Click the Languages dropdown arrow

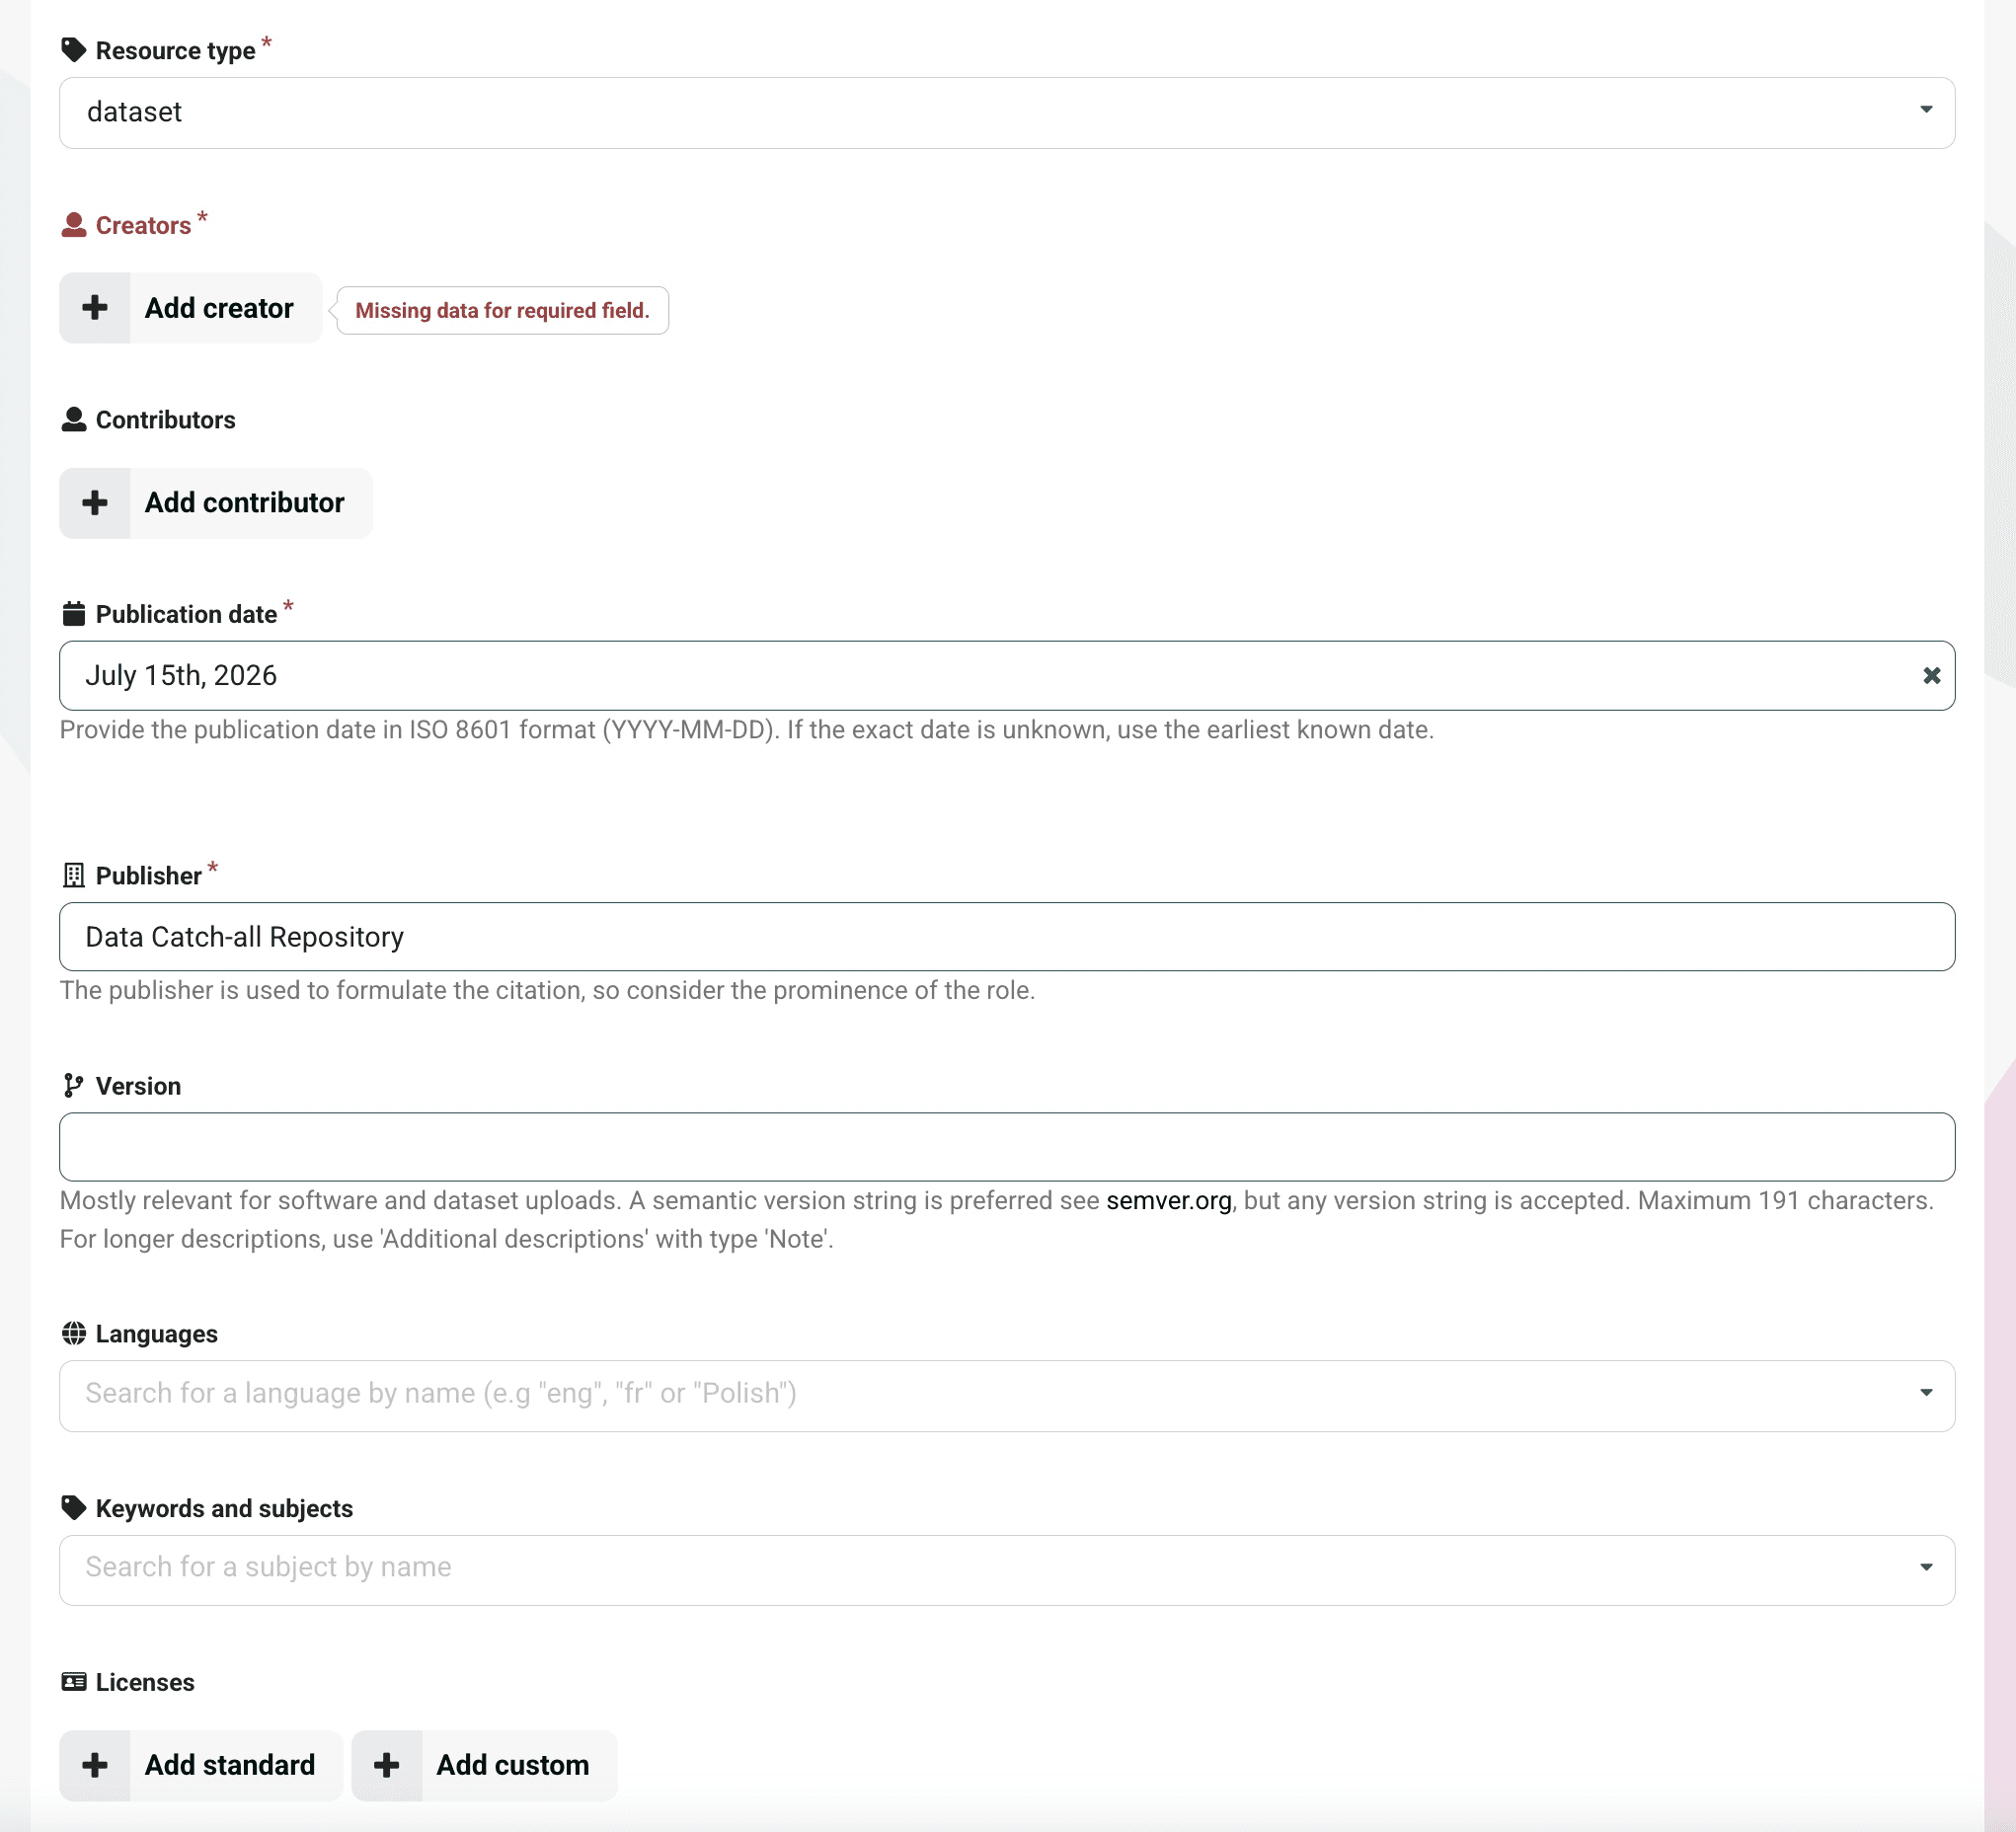pos(1926,1393)
